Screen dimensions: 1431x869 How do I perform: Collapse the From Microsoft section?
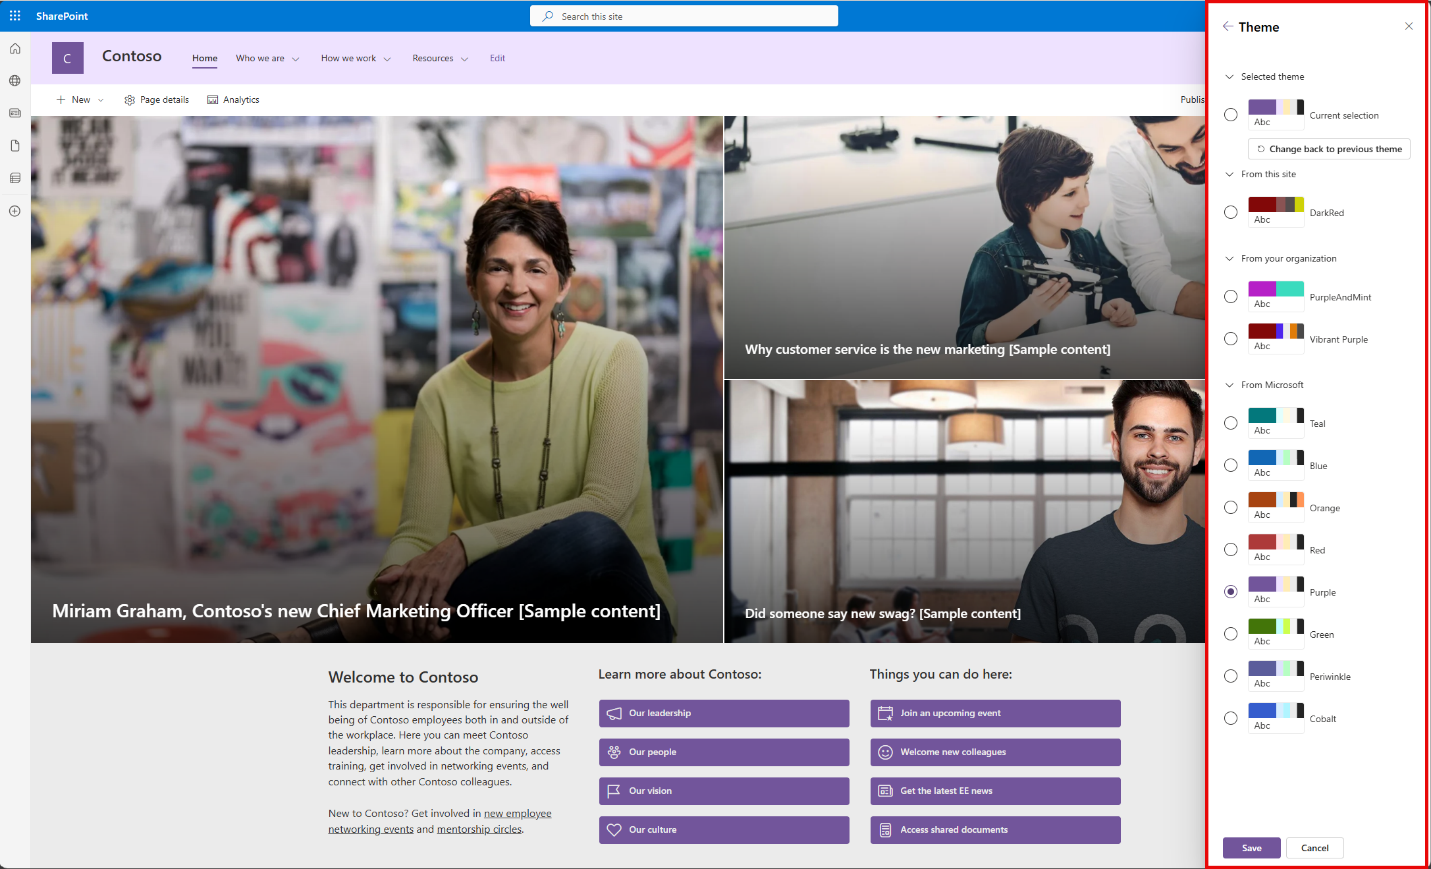[x=1230, y=385]
